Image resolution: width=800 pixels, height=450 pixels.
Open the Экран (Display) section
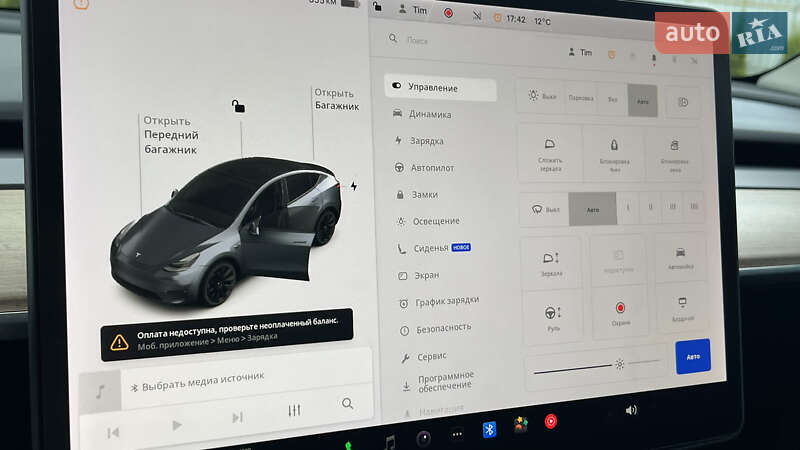[419, 276]
